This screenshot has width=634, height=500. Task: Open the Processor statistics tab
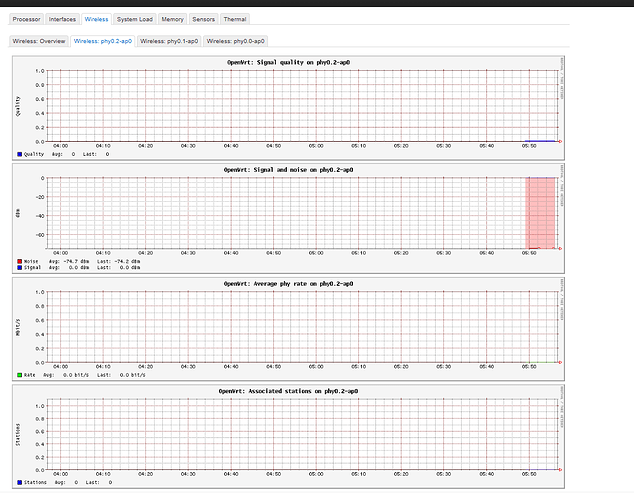(x=27, y=19)
